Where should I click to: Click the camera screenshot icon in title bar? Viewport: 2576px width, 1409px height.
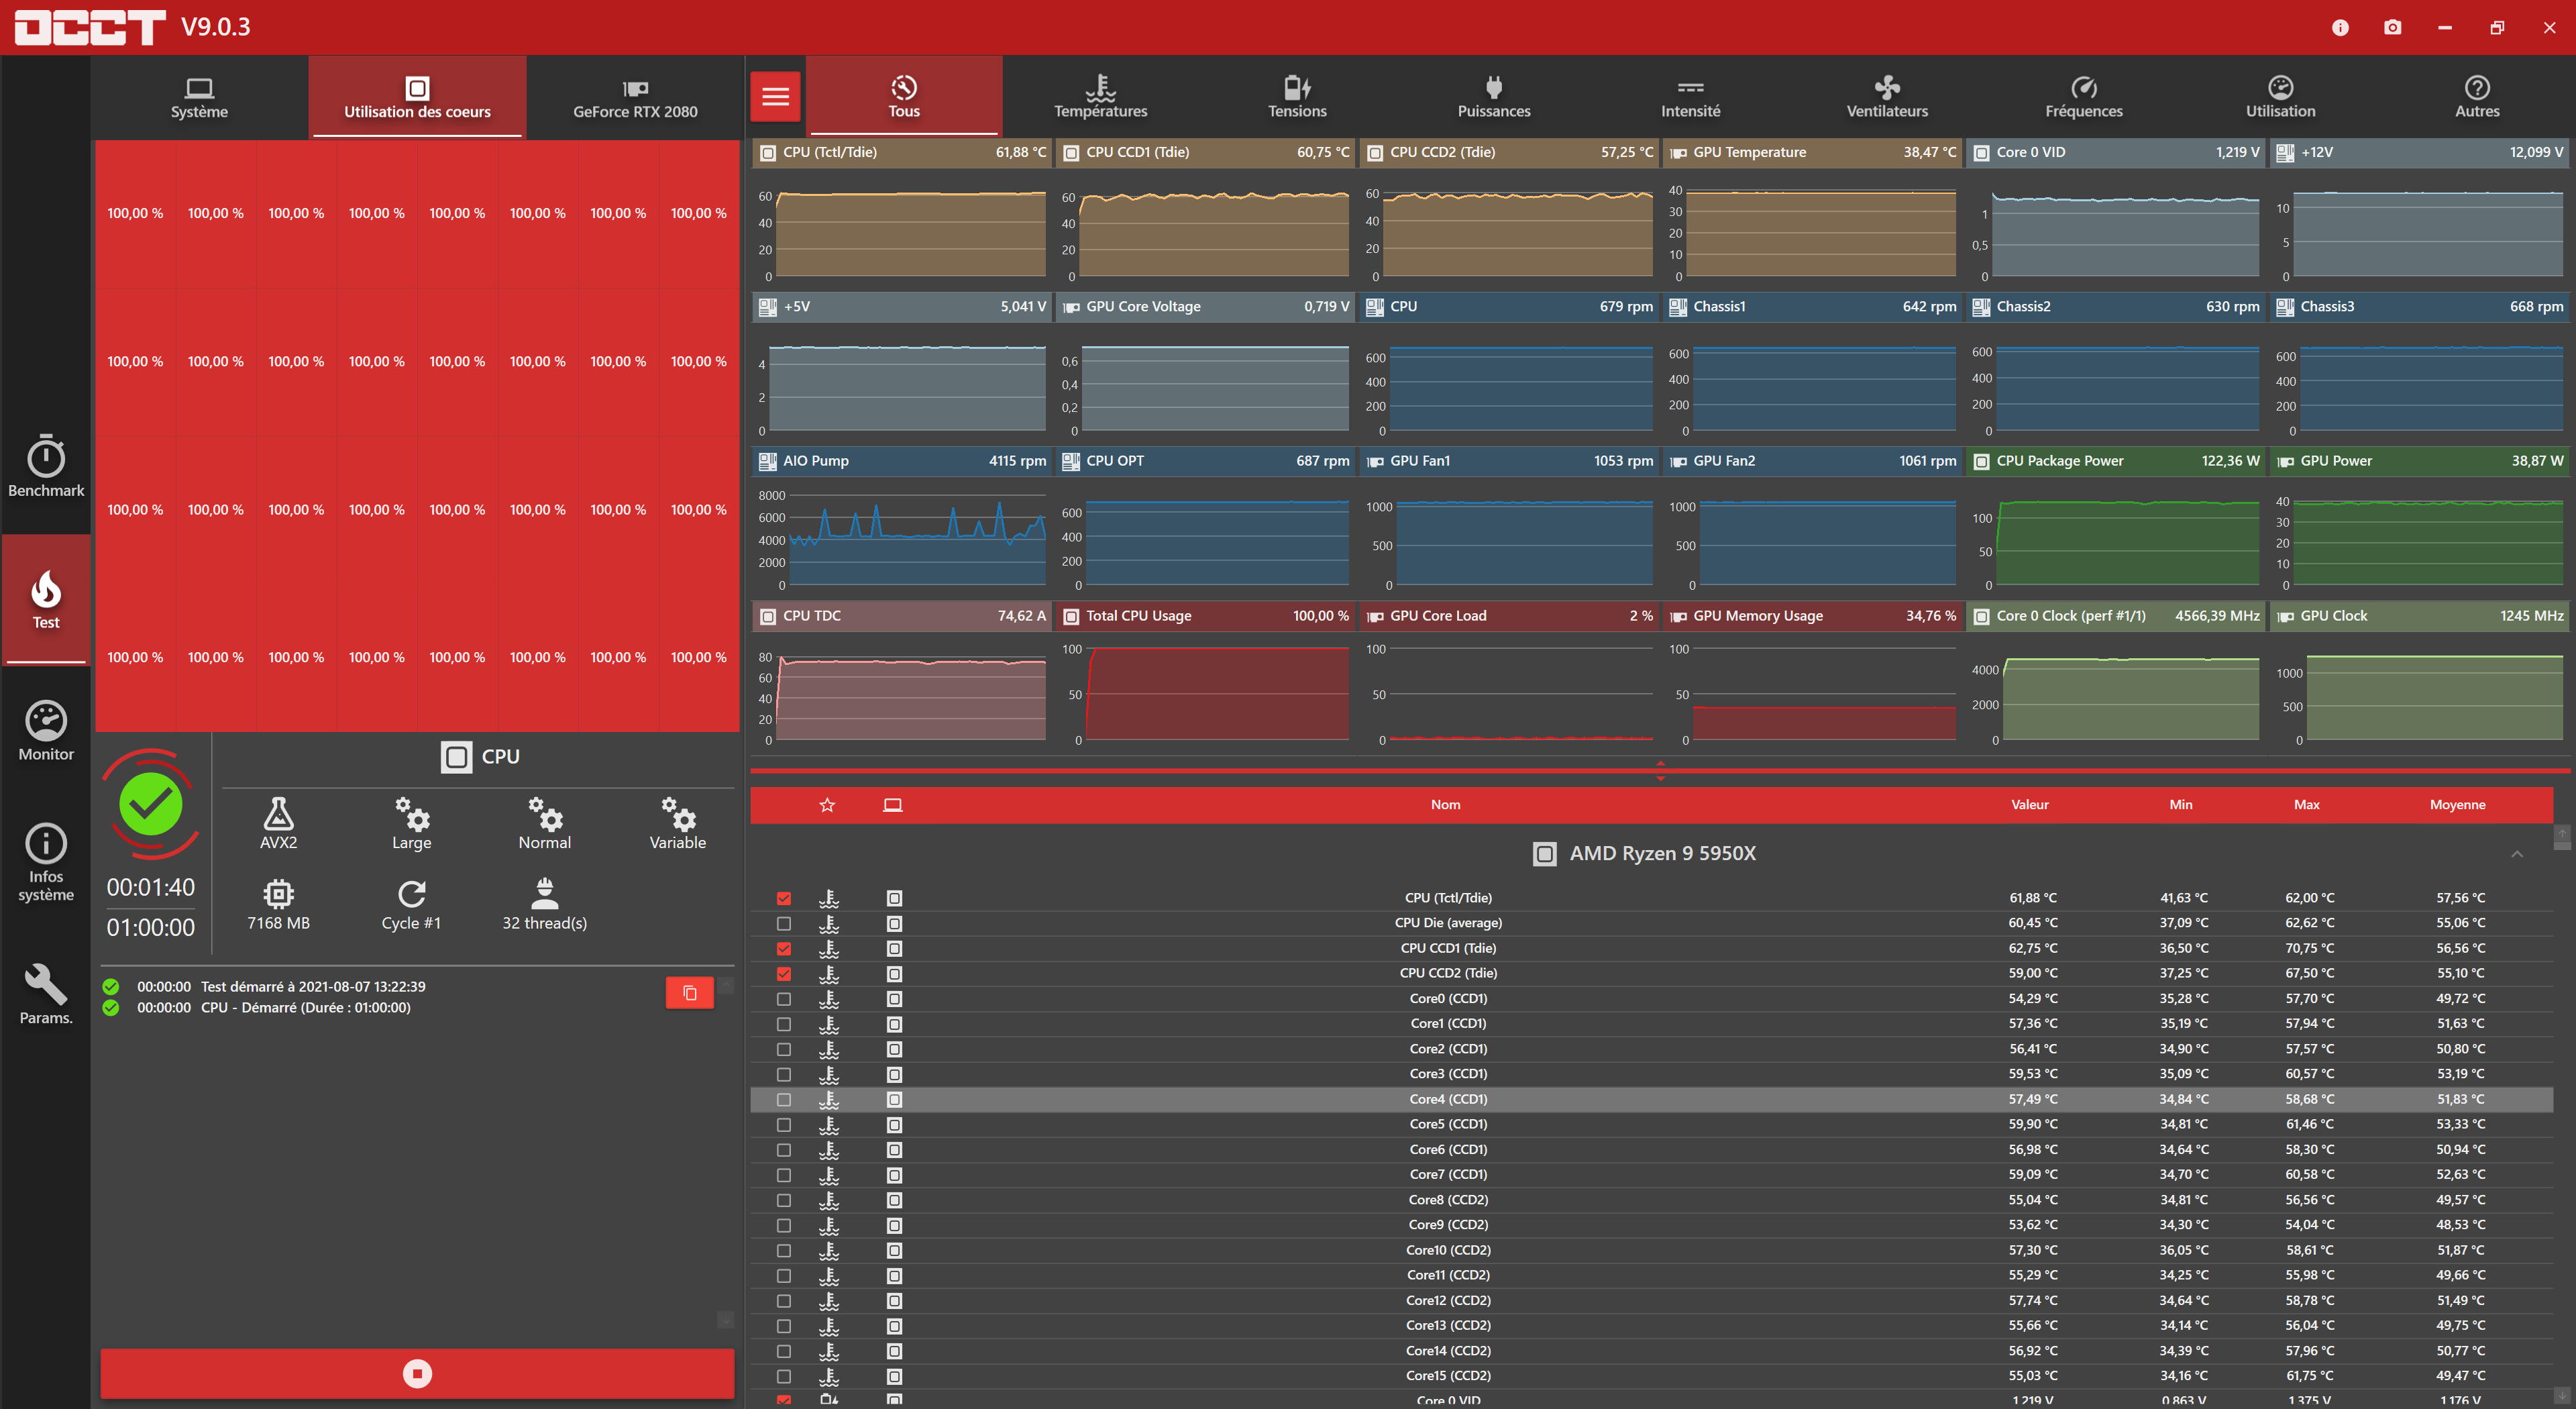click(x=2392, y=27)
